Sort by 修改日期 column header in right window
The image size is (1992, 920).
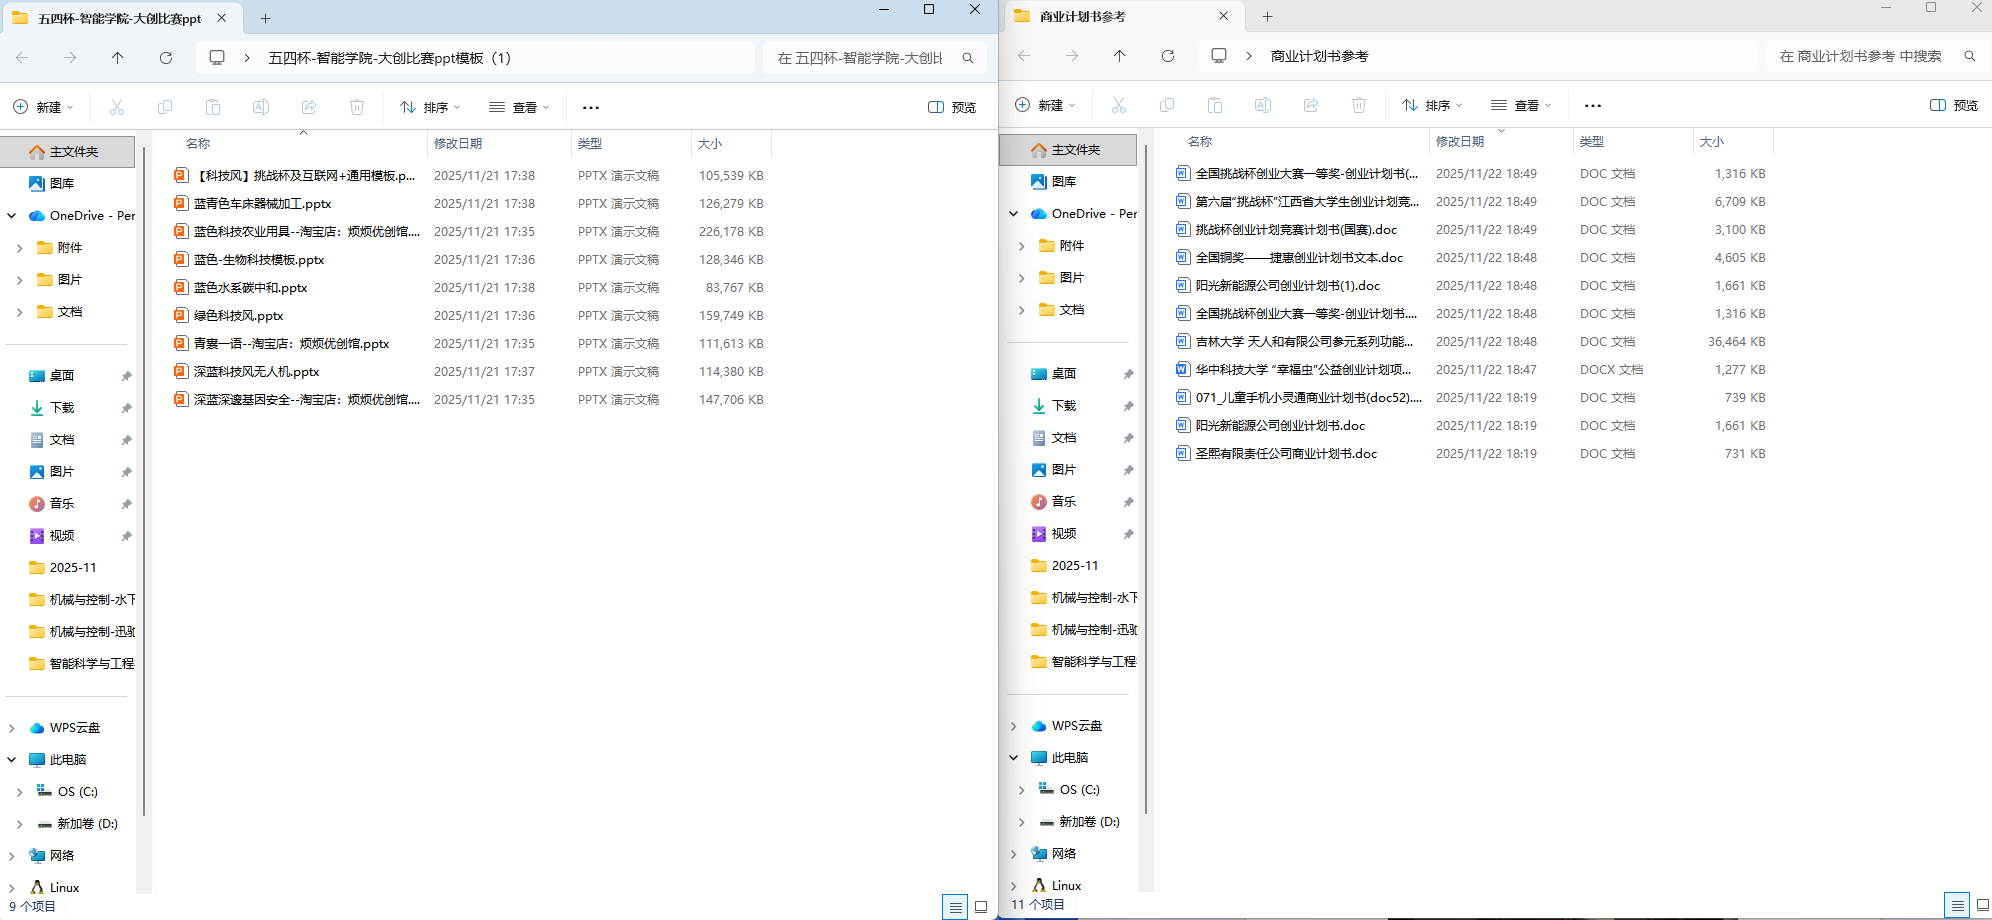click(1460, 142)
